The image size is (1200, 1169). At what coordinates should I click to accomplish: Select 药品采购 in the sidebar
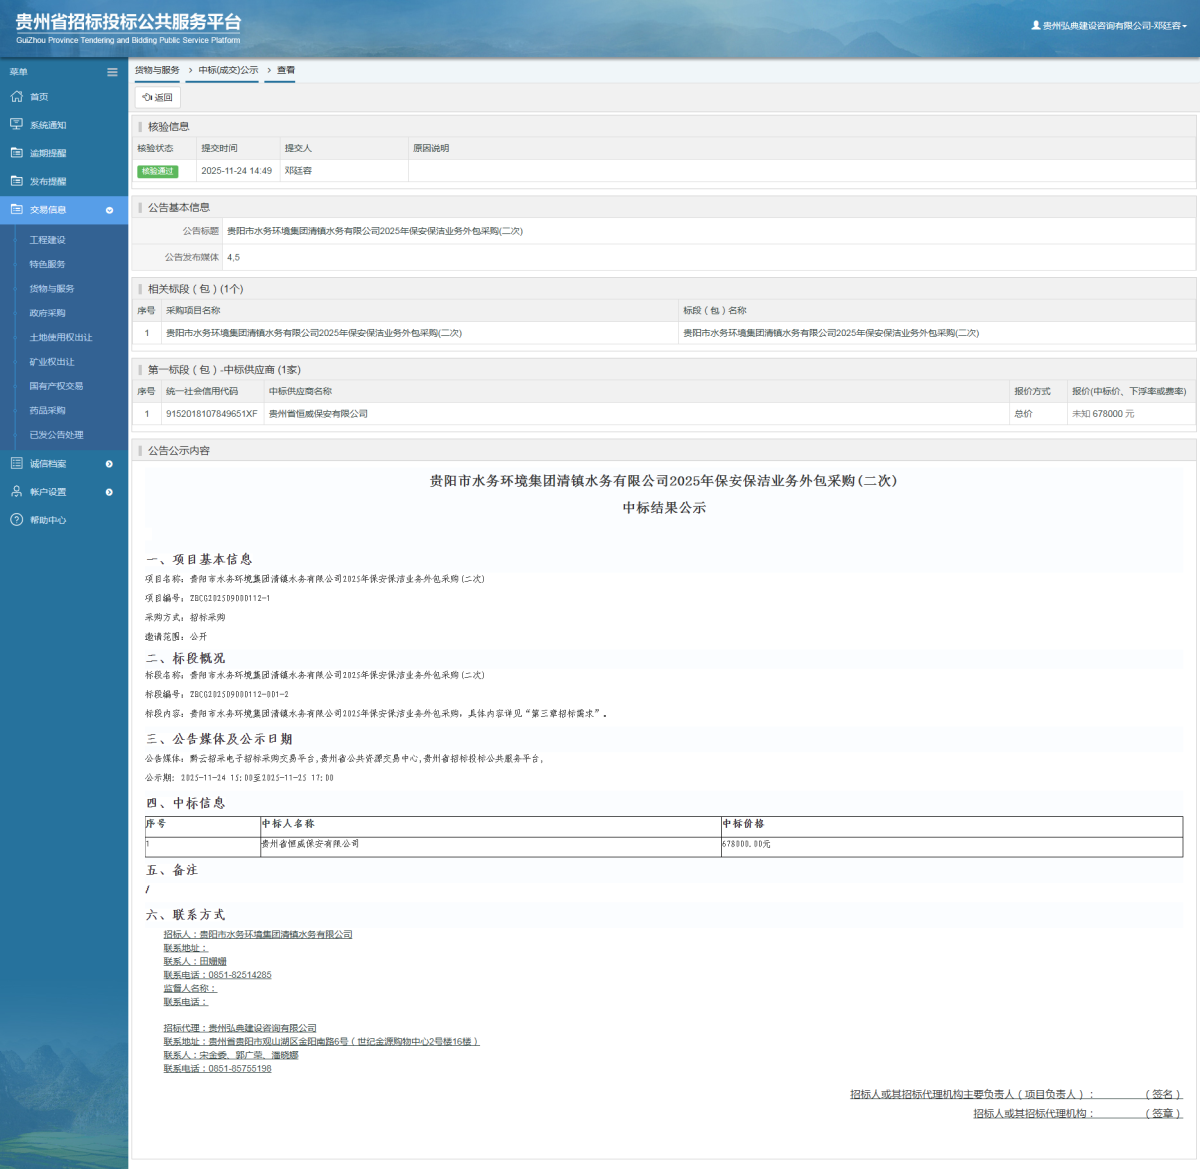click(47, 411)
